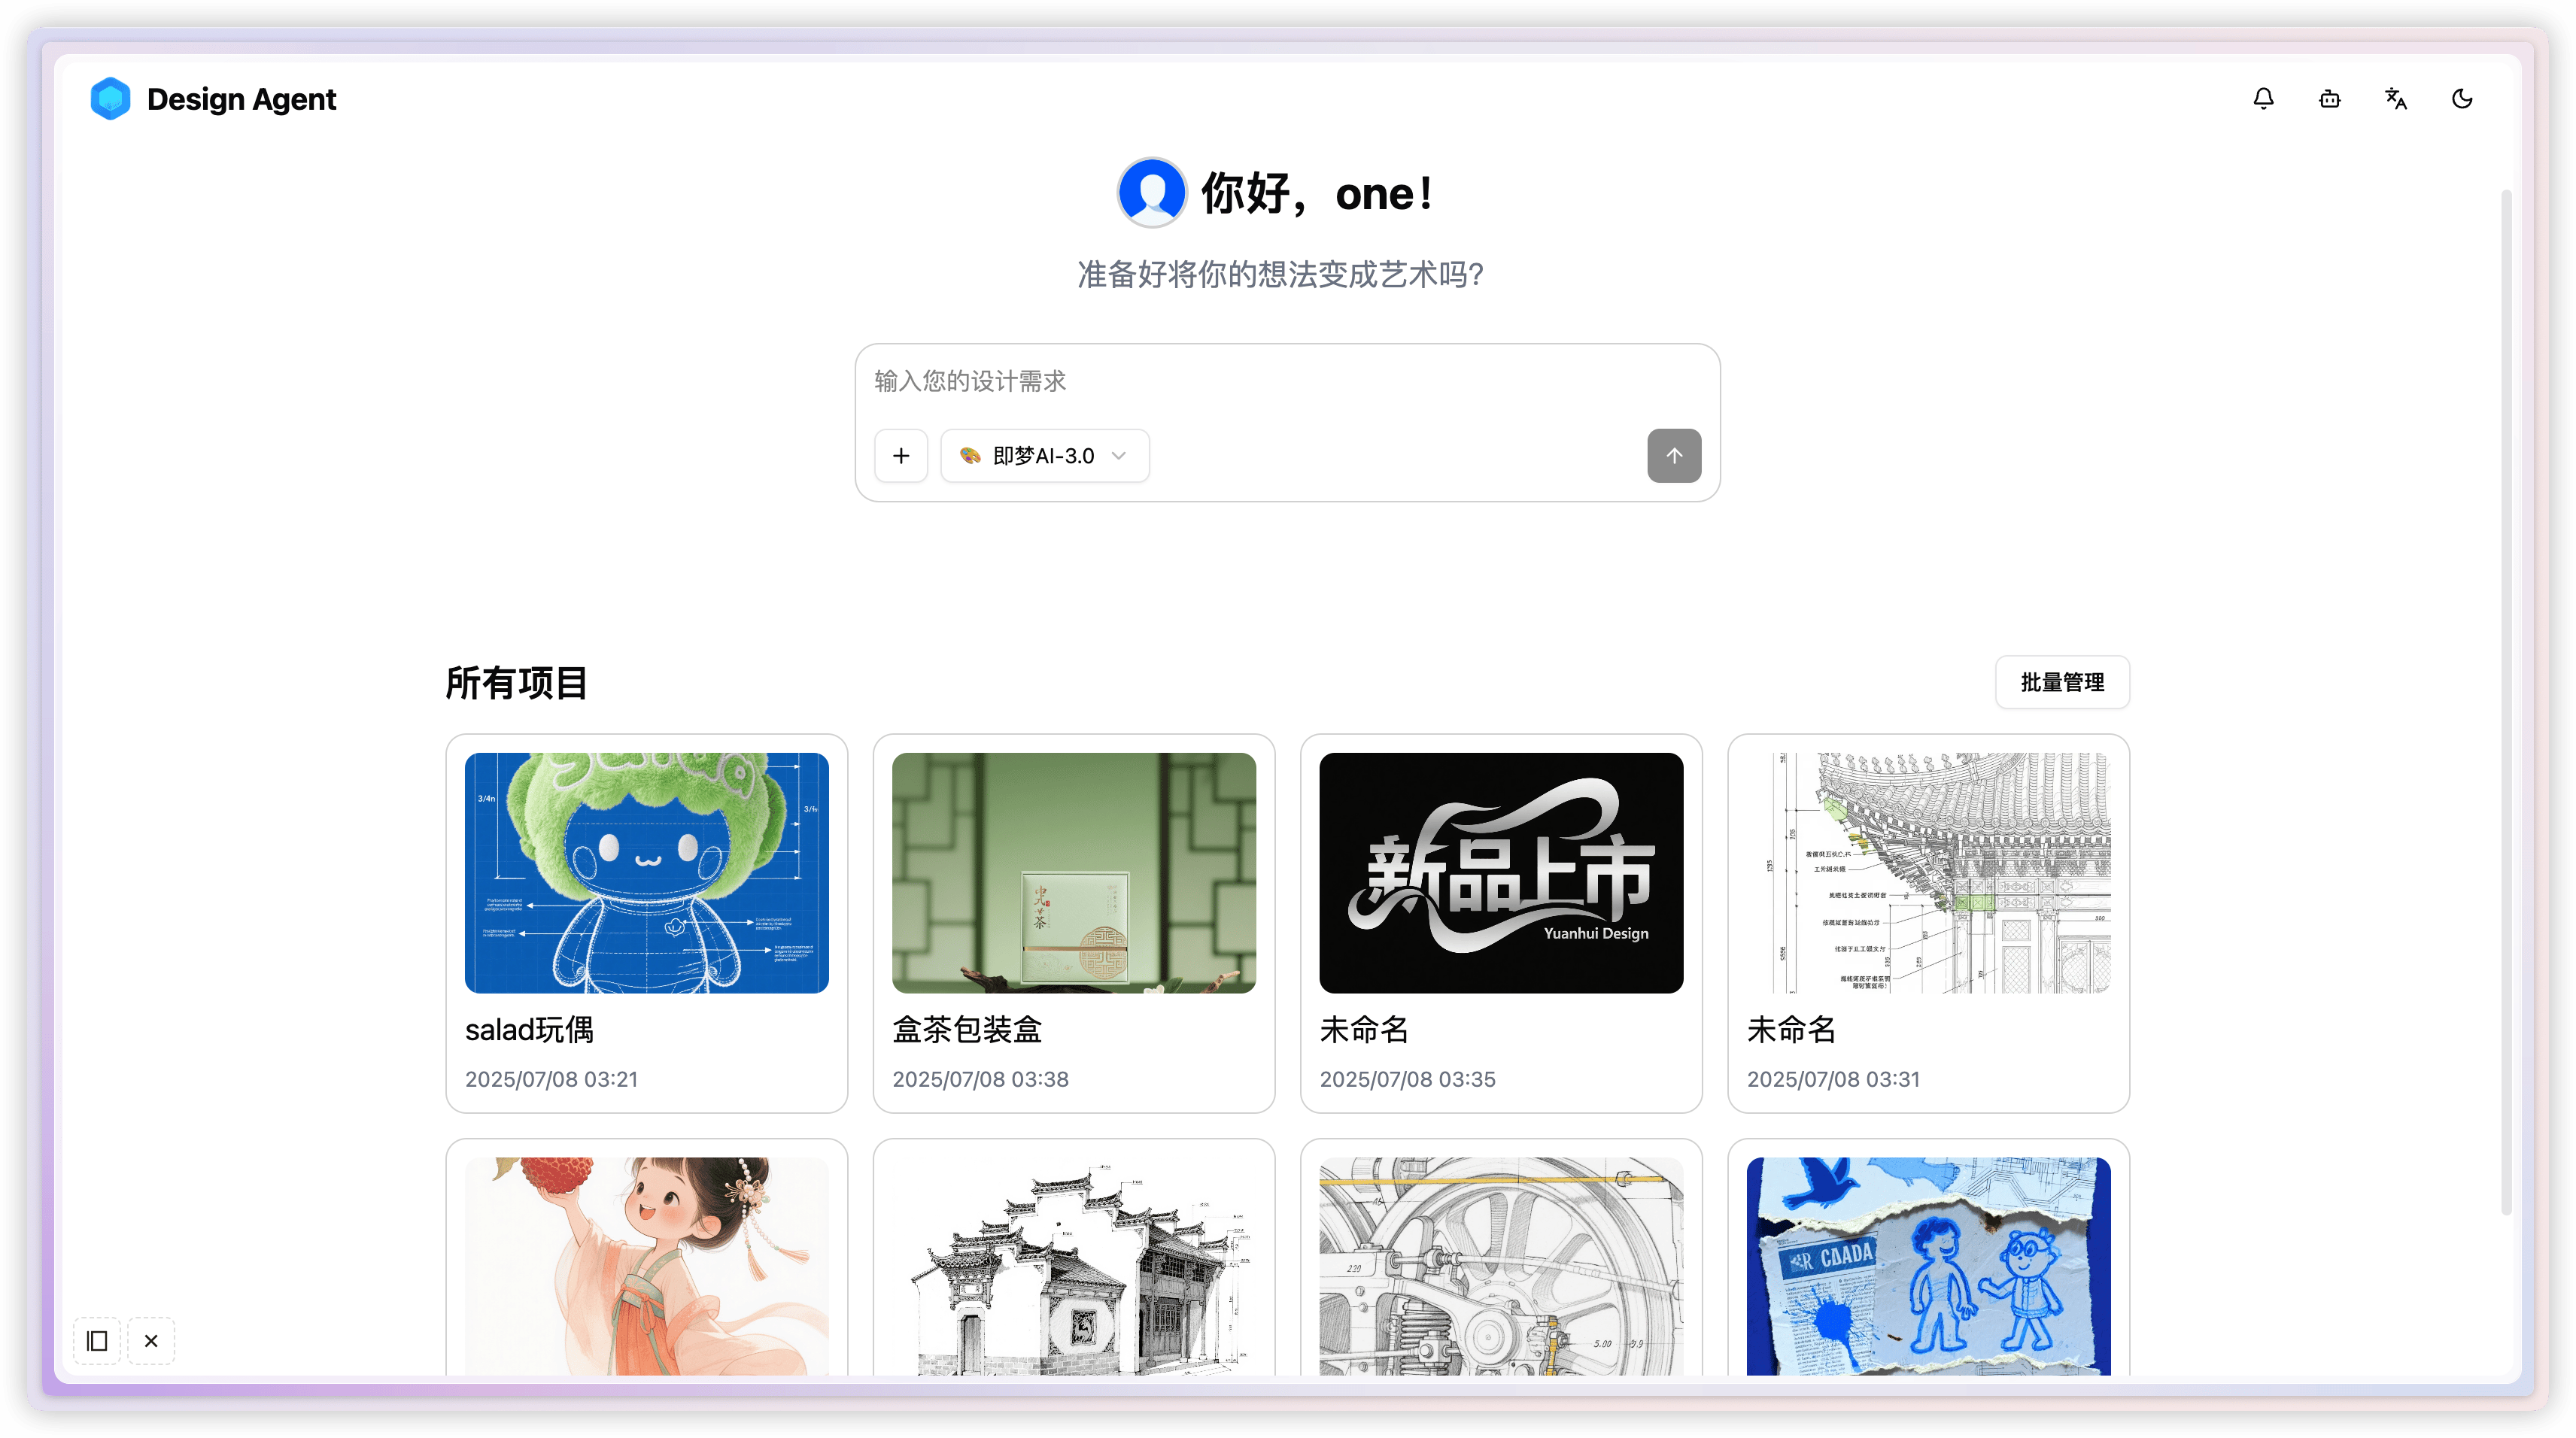Click the page vertical scrollbar
This screenshot has height=1438, width=2576.
tap(2506, 700)
